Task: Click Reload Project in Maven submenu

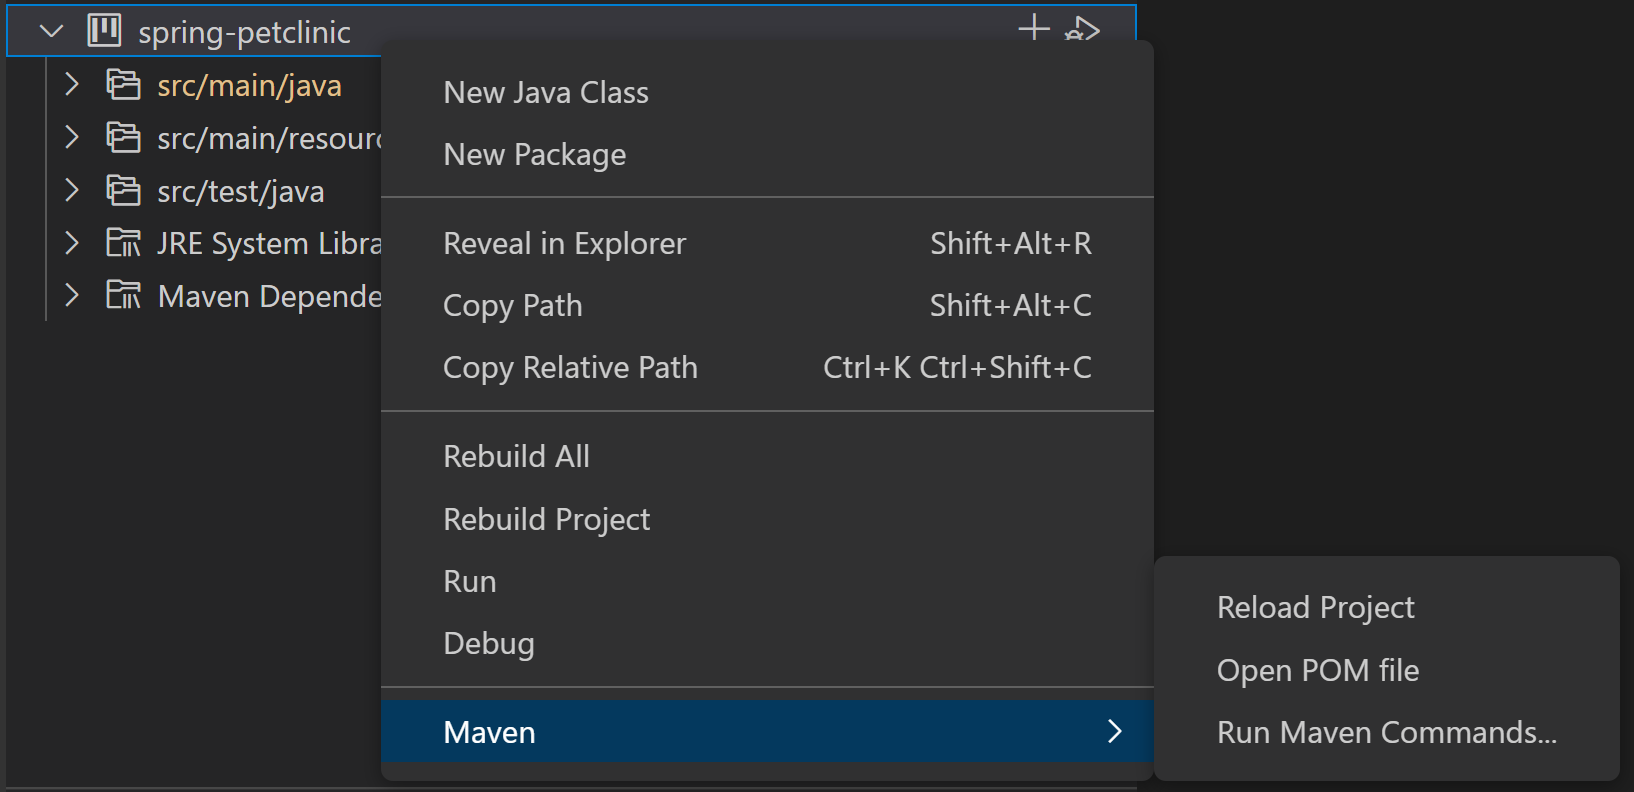Action: coord(1315,608)
